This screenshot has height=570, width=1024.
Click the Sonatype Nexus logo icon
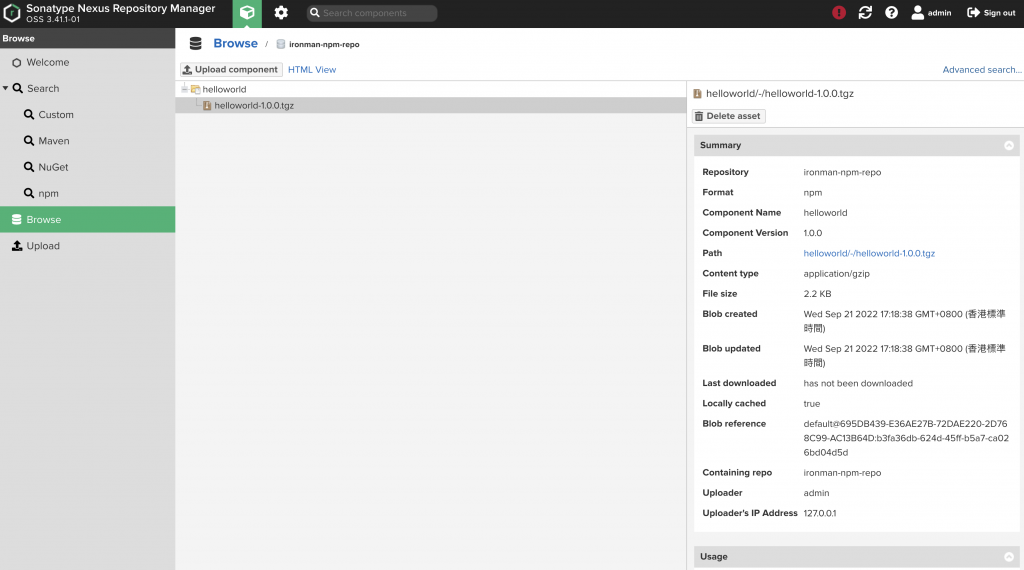pos(12,13)
